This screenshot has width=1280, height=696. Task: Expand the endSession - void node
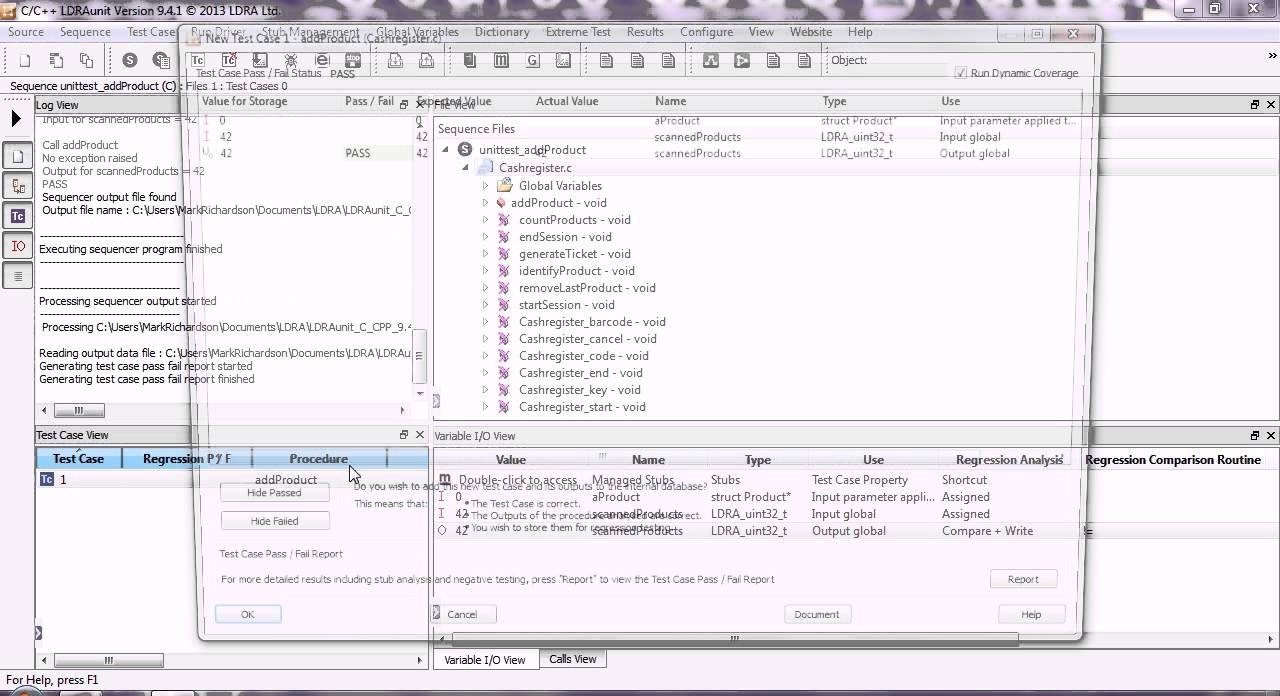pyautogui.click(x=486, y=237)
